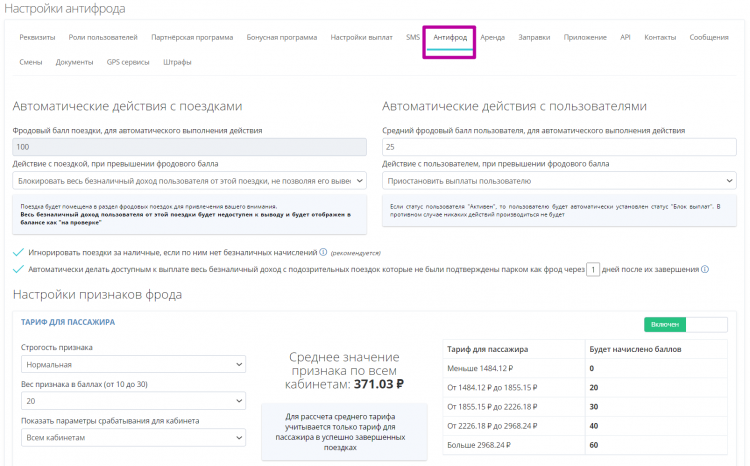Toggle 'Автоматически делать доступным к выплате' checkbox

[18, 269]
